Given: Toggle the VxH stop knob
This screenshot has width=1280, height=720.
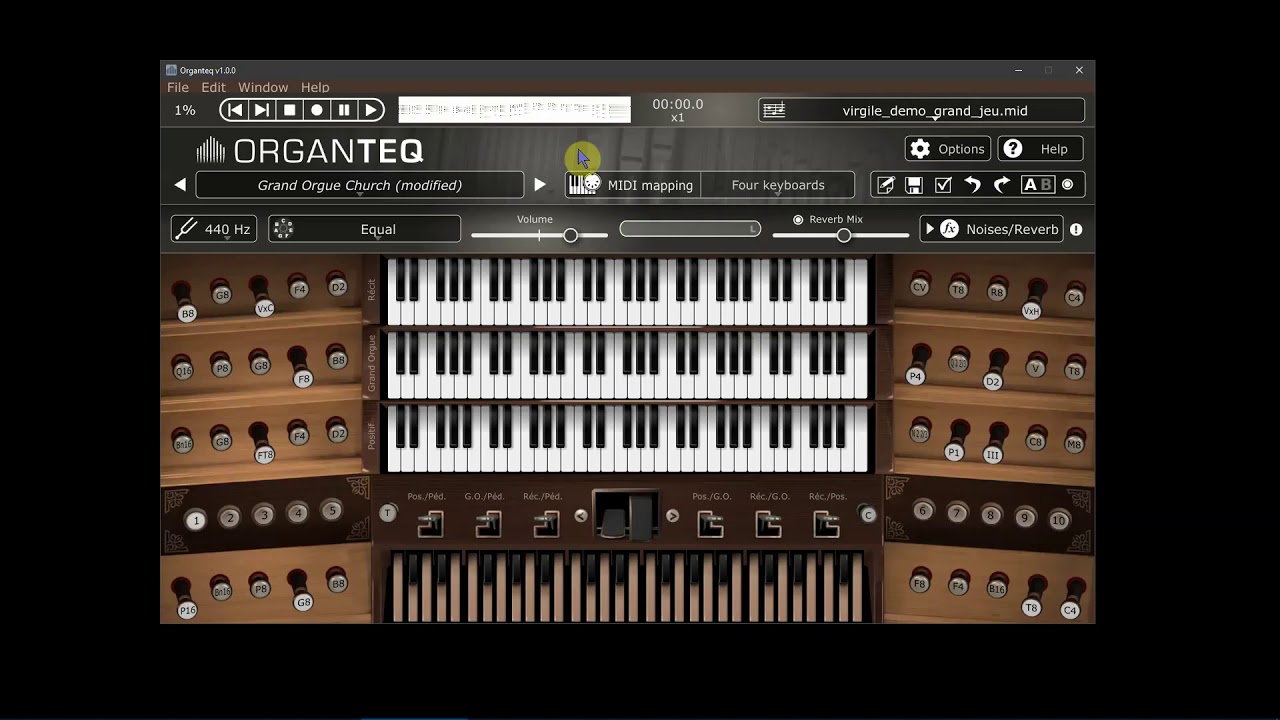Looking at the screenshot, I should click(1031, 309).
